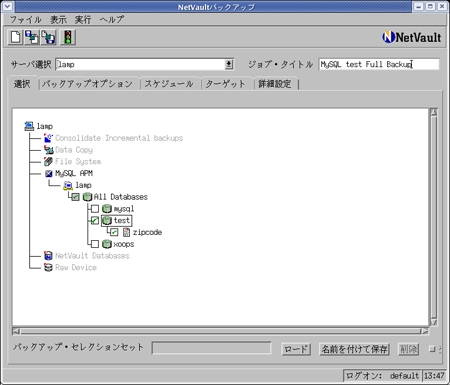Select the mysql tree label
The image size is (450, 385).
coord(124,209)
